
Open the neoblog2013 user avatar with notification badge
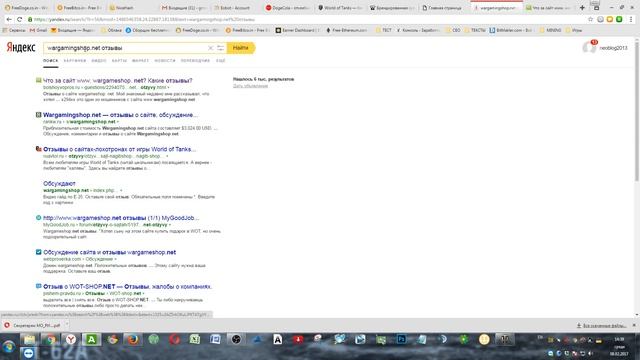589,47
